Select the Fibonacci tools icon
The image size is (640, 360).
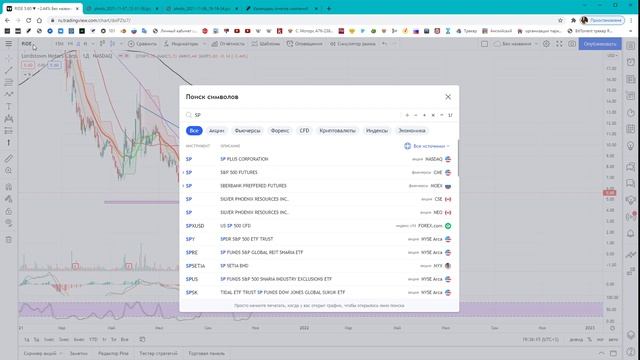click(x=9, y=82)
